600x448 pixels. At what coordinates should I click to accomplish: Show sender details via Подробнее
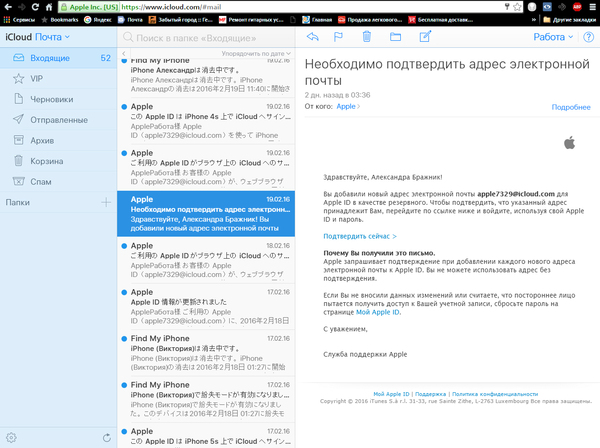coord(571,107)
